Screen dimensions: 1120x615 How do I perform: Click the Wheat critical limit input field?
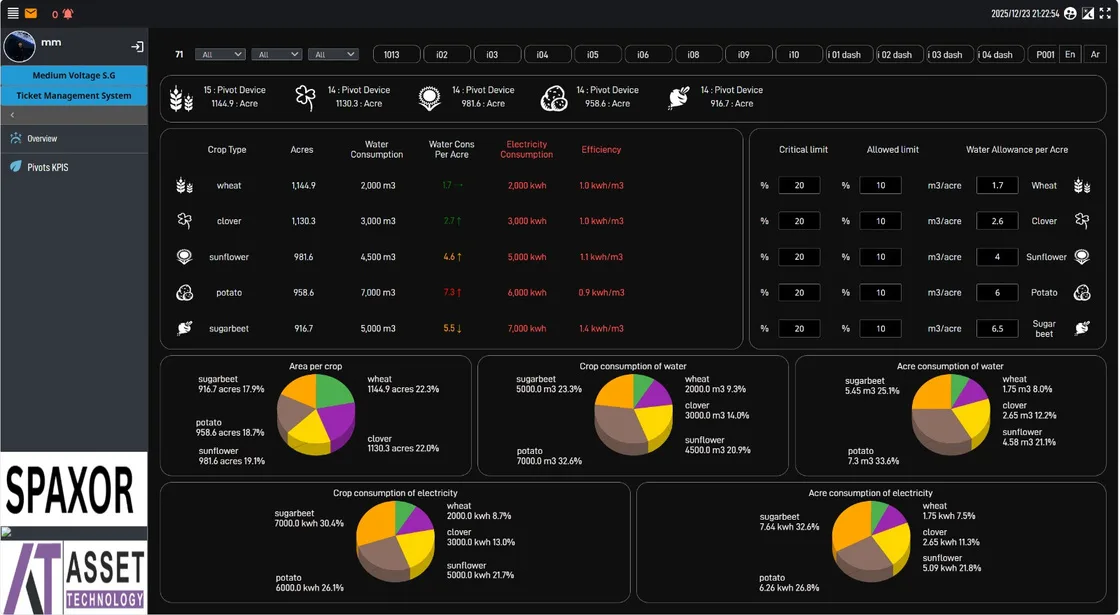point(799,186)
